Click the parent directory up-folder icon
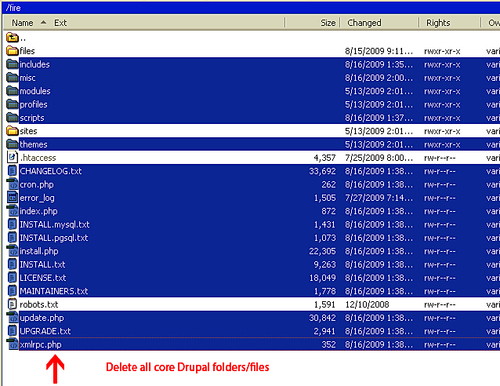500x386 pixels. (12, 37)
